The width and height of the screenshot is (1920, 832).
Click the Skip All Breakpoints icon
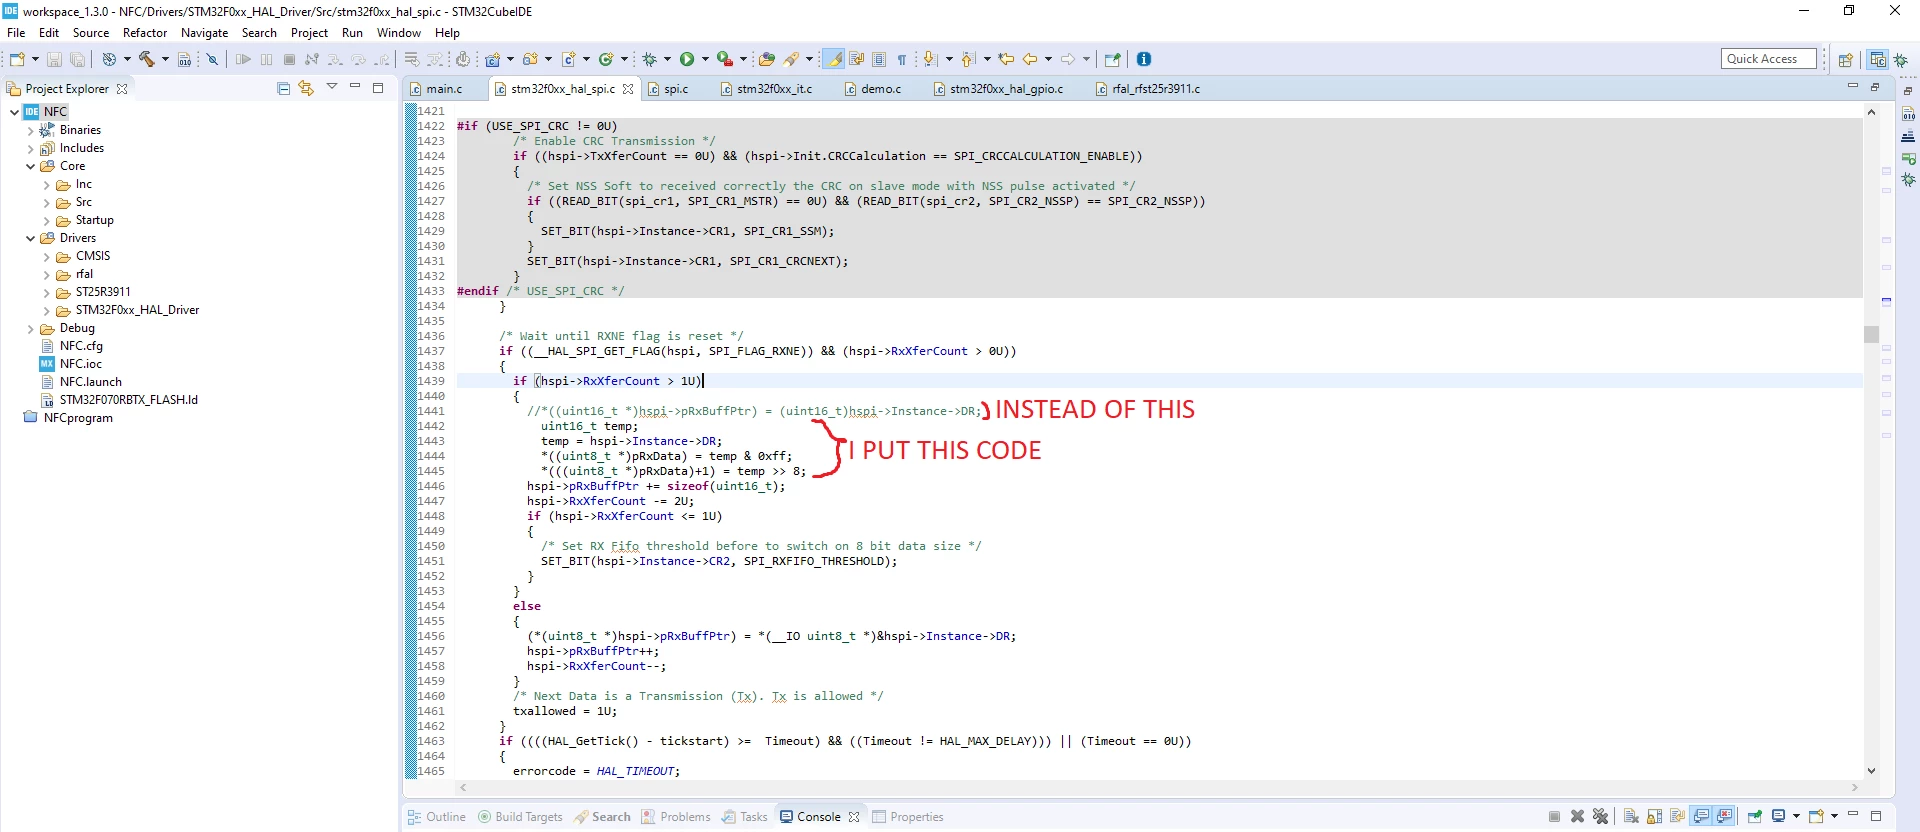click(212, 59)
